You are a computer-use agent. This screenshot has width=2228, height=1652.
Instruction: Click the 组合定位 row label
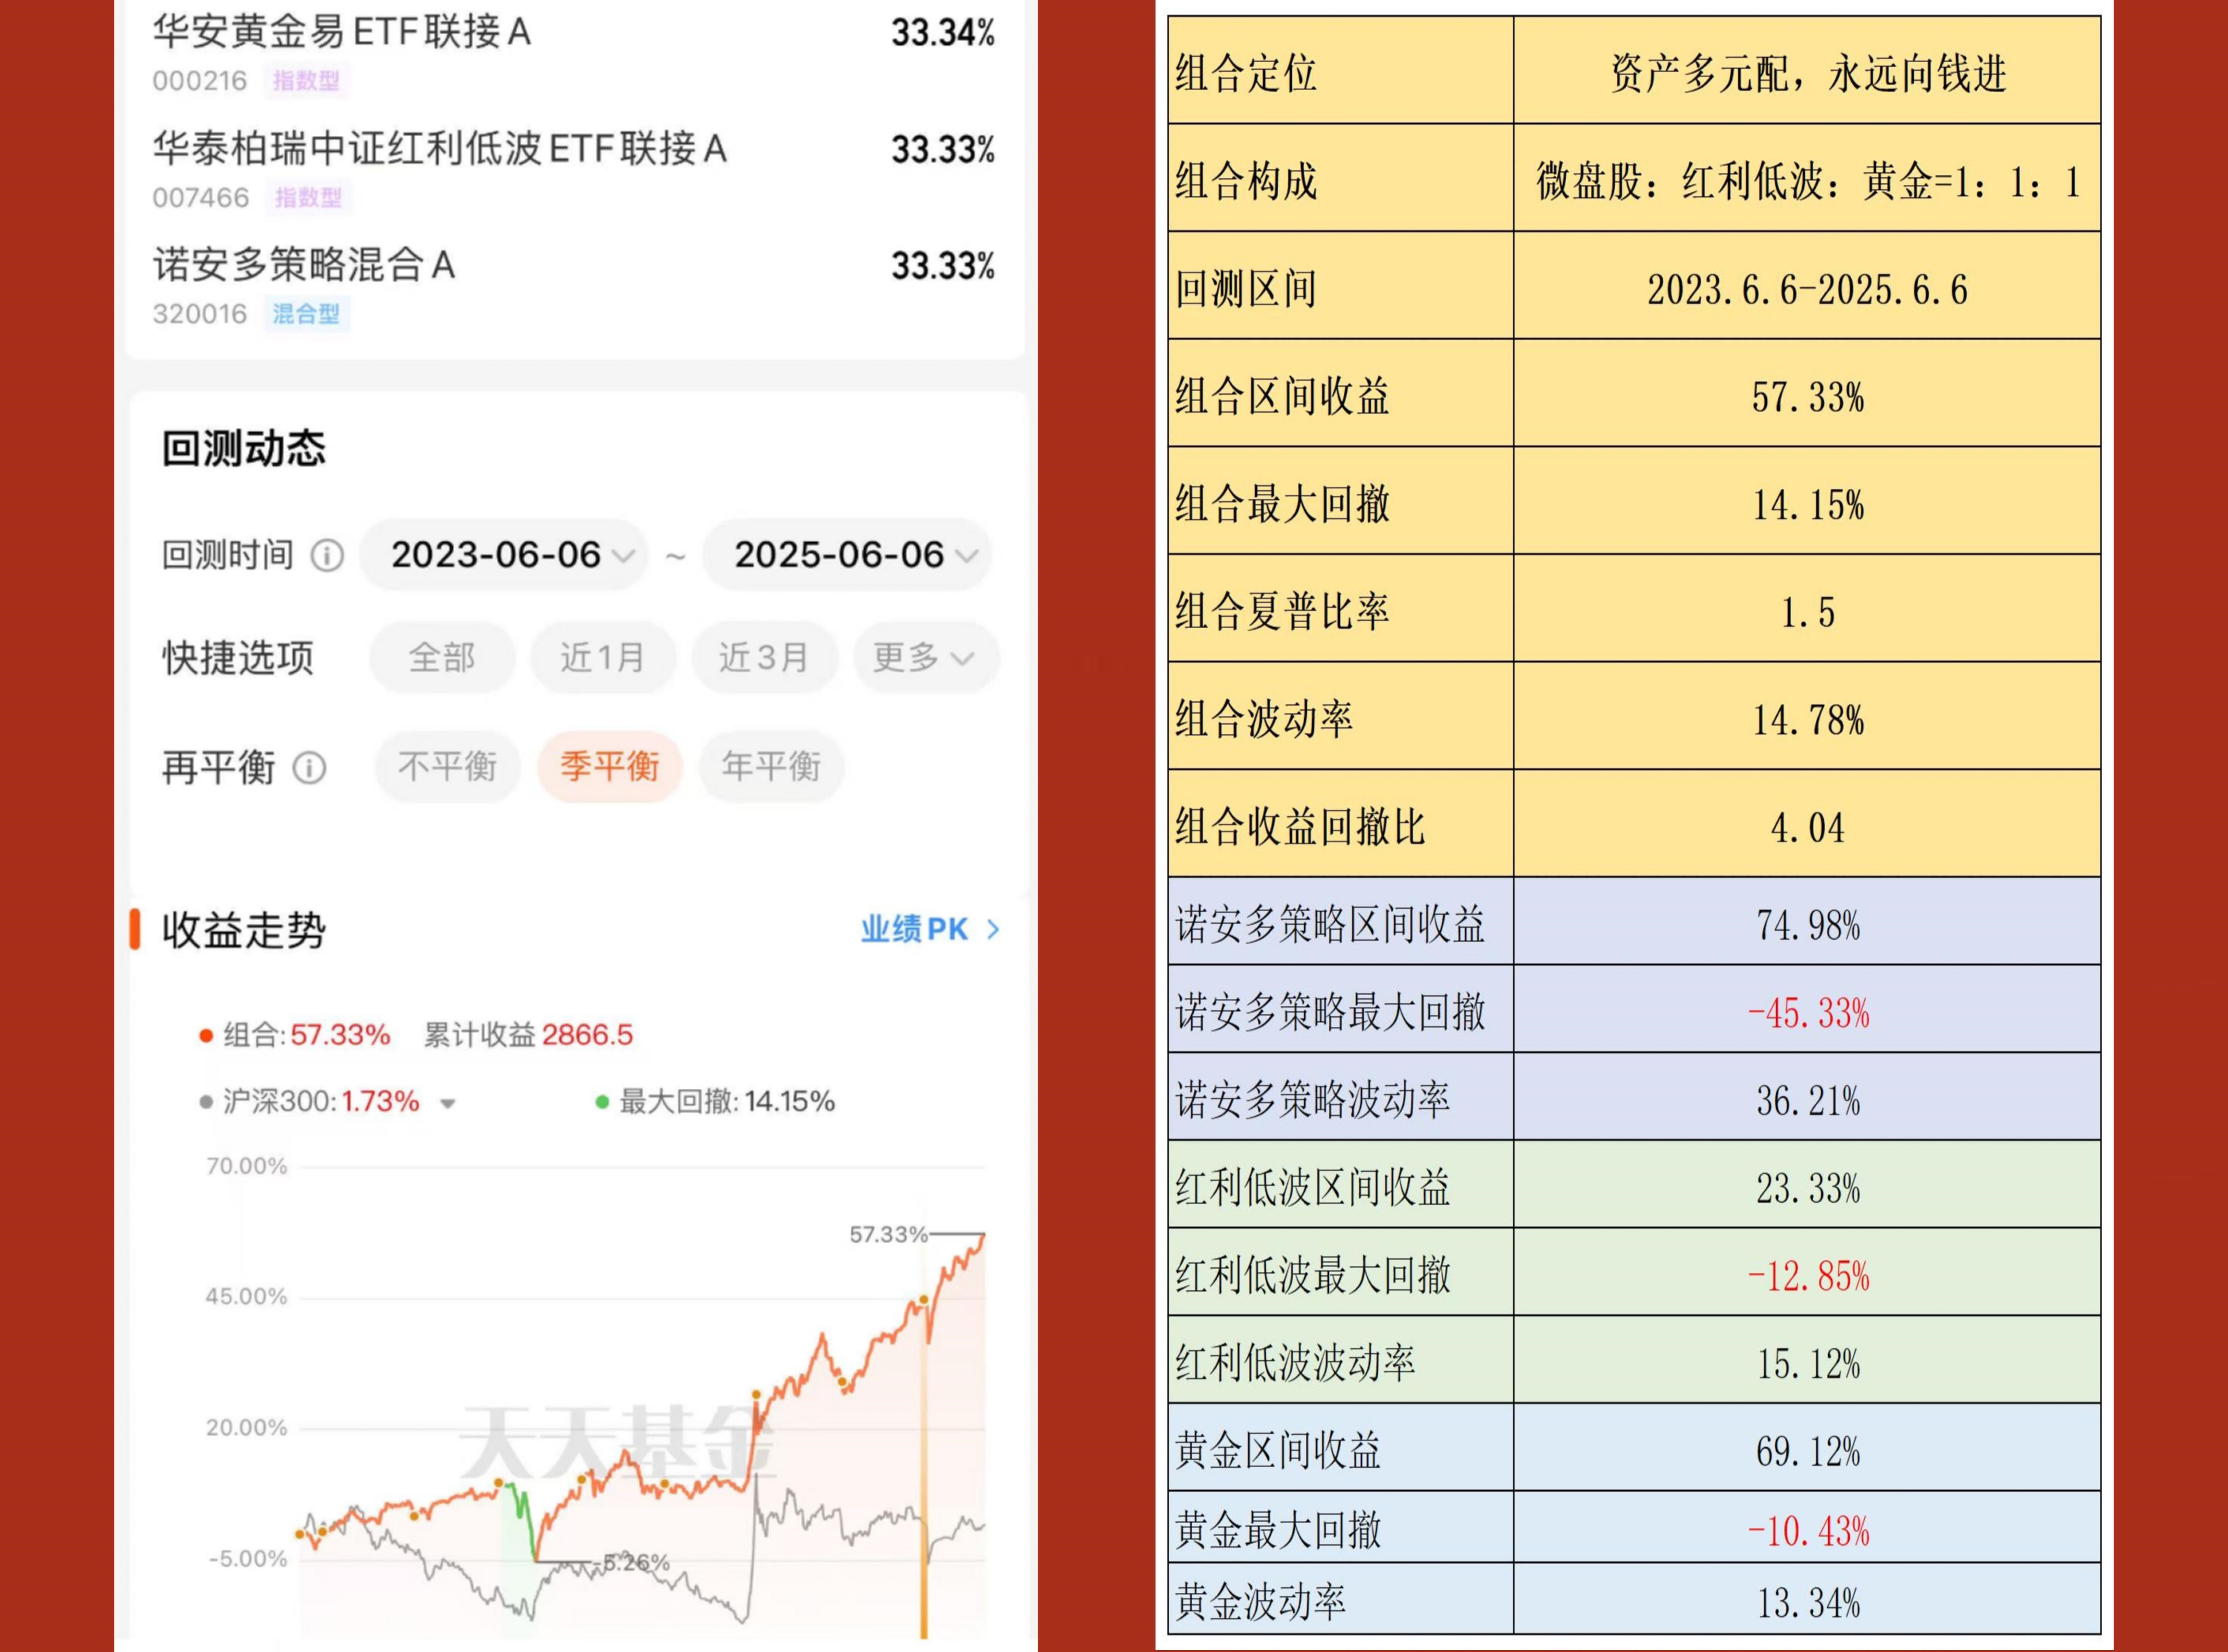point(1246,73)
